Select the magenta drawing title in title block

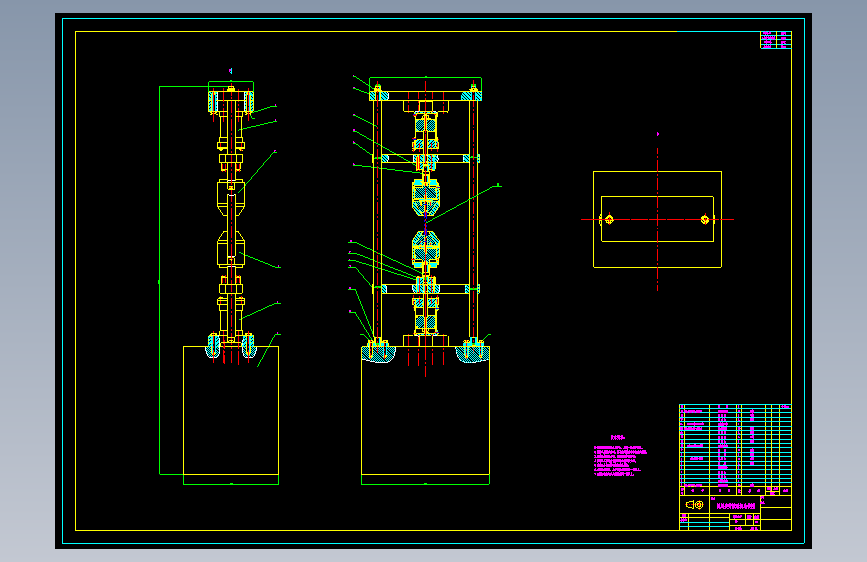pyautogui.click(x=735, y=506)
